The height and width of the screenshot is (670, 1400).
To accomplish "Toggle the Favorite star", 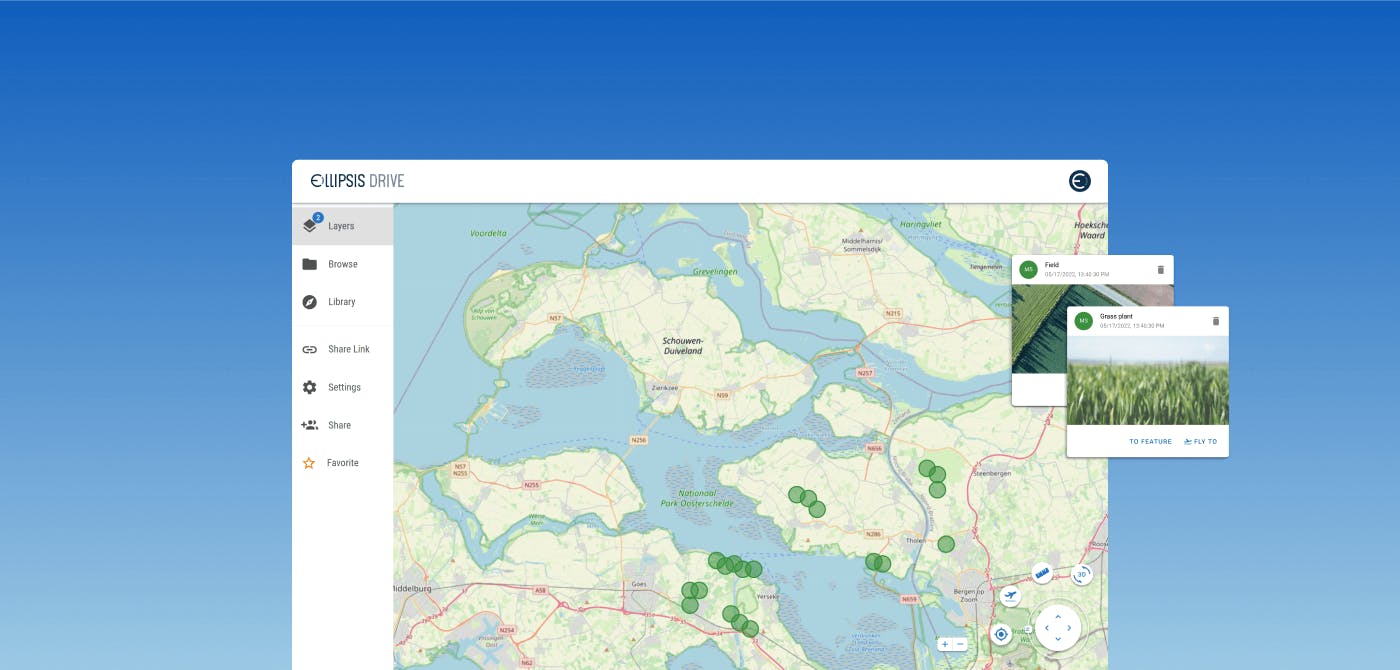I will pos(309,463).
